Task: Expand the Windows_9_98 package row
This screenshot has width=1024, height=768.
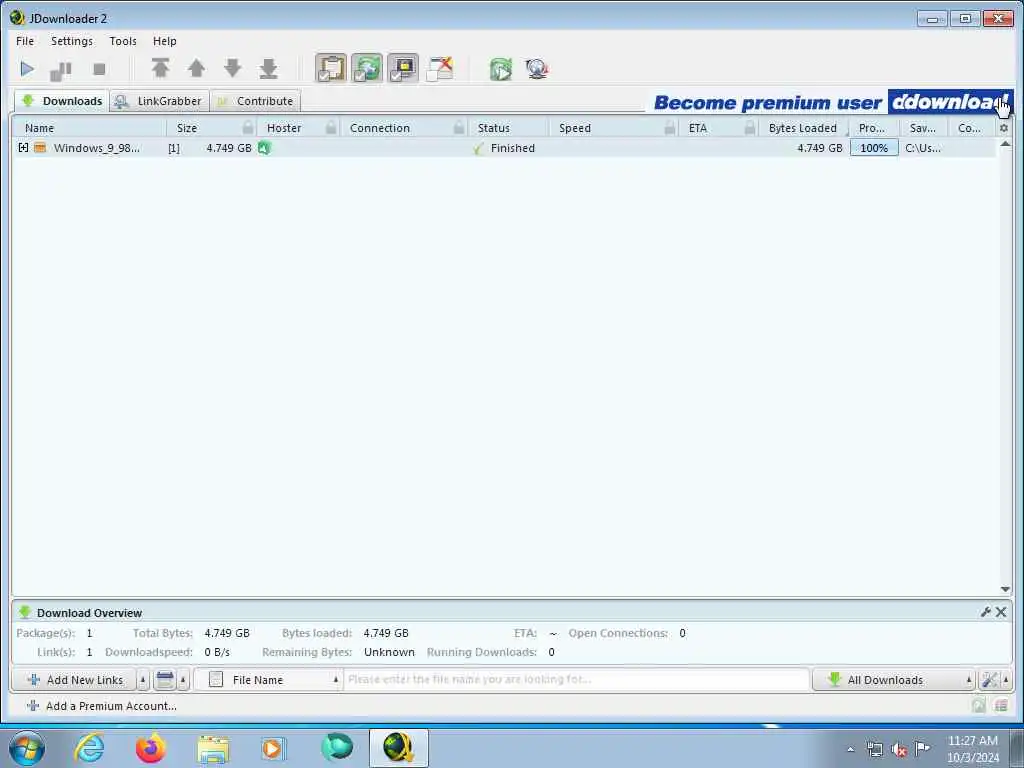Action: (24, 148)
